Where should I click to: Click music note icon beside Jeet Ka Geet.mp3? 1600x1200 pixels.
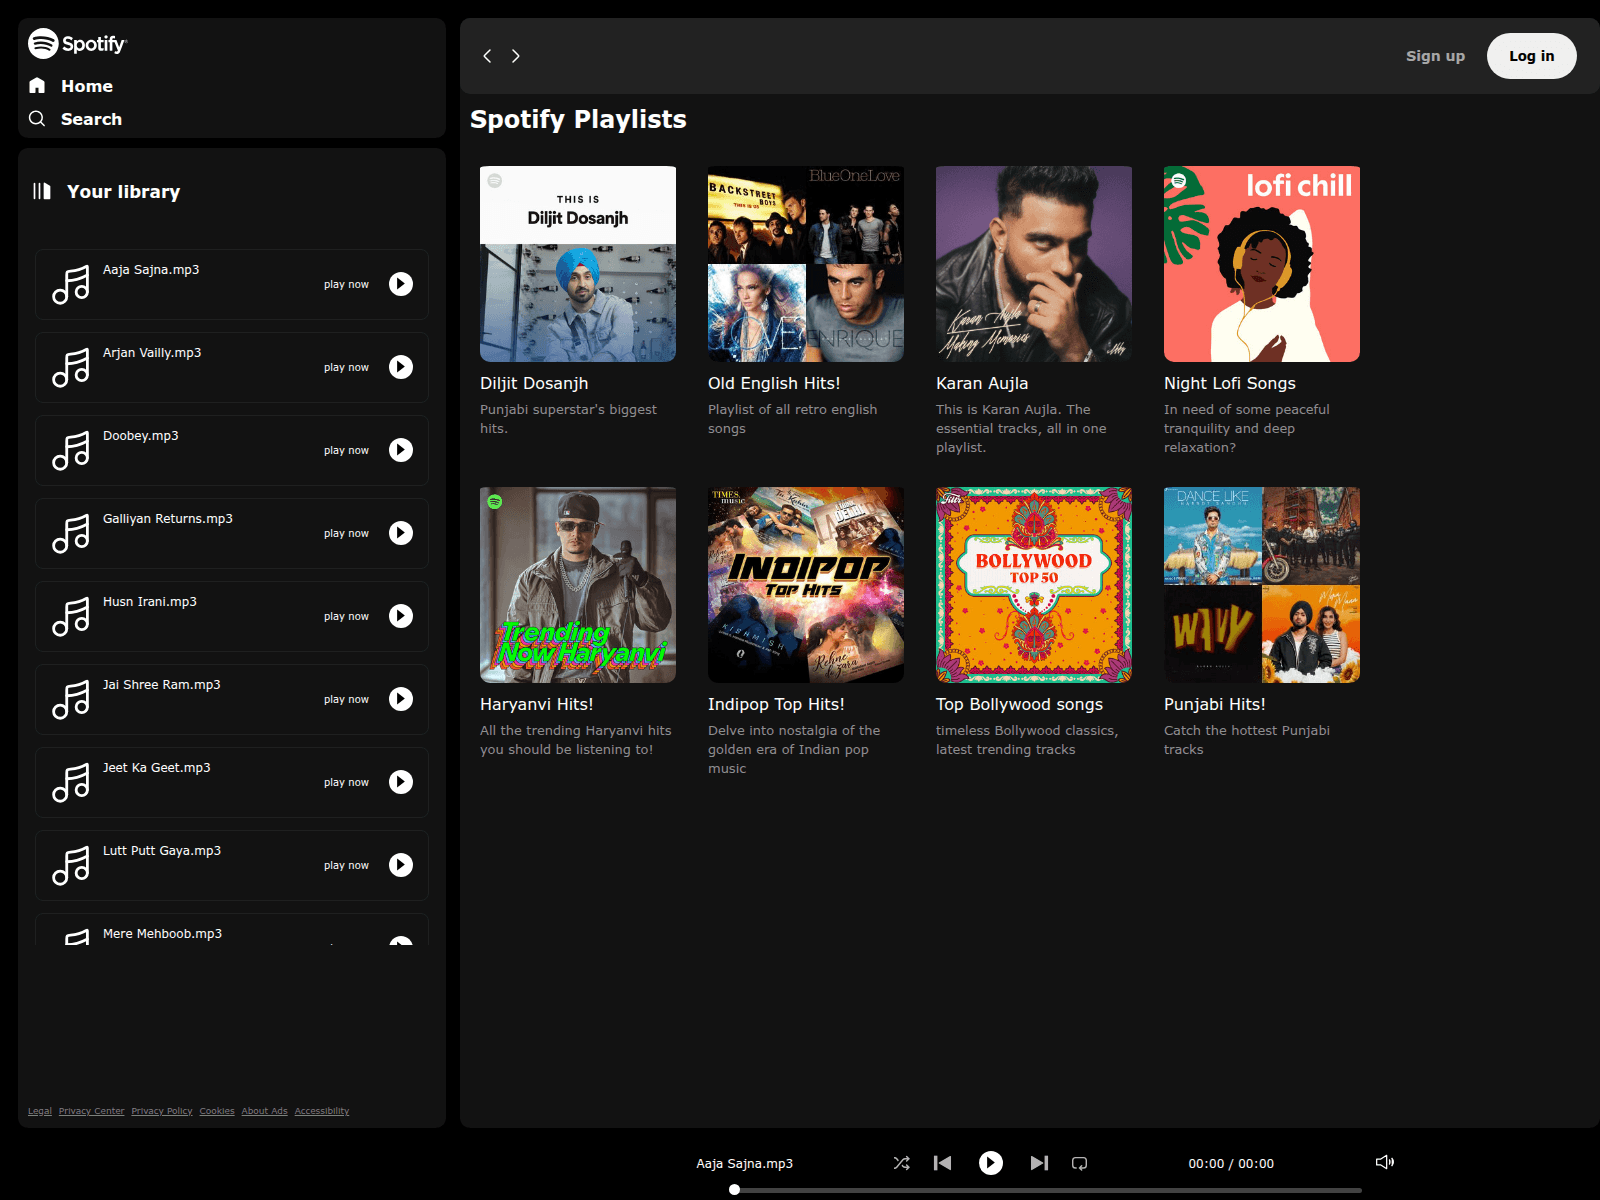[71, 783]
